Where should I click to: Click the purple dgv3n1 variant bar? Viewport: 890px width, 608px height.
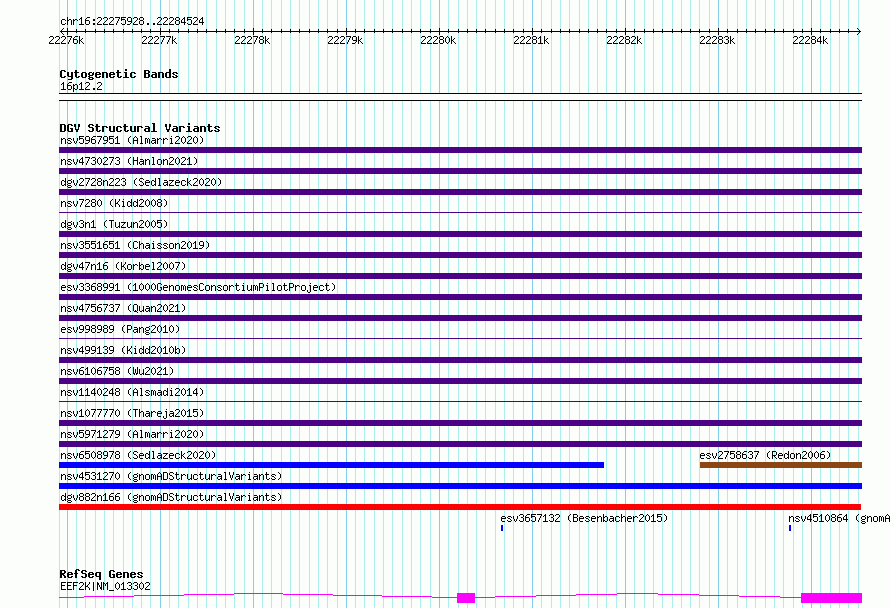(x=460, y=234)
